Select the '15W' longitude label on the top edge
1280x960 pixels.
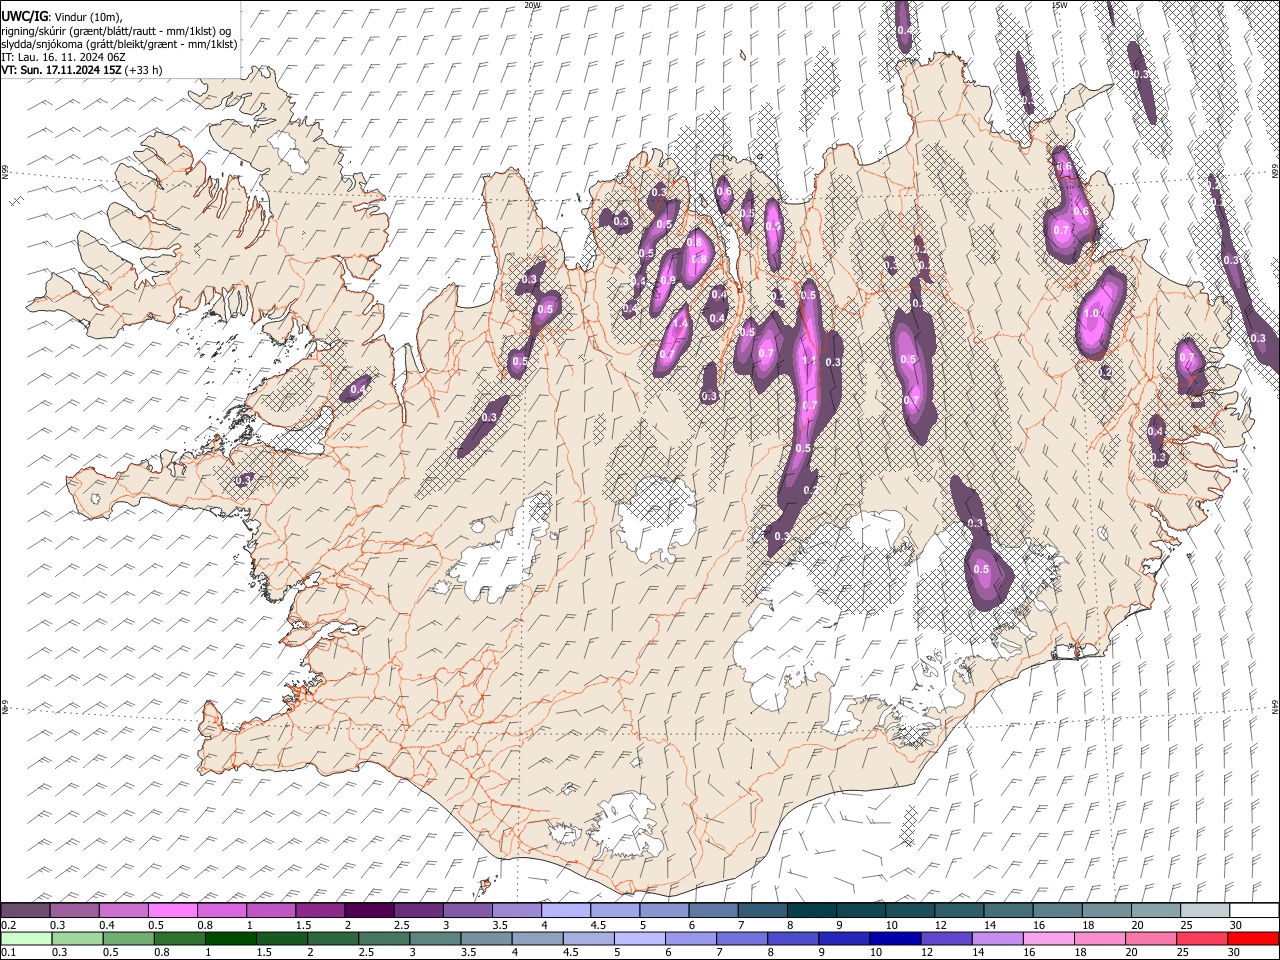click(1059, 5)
